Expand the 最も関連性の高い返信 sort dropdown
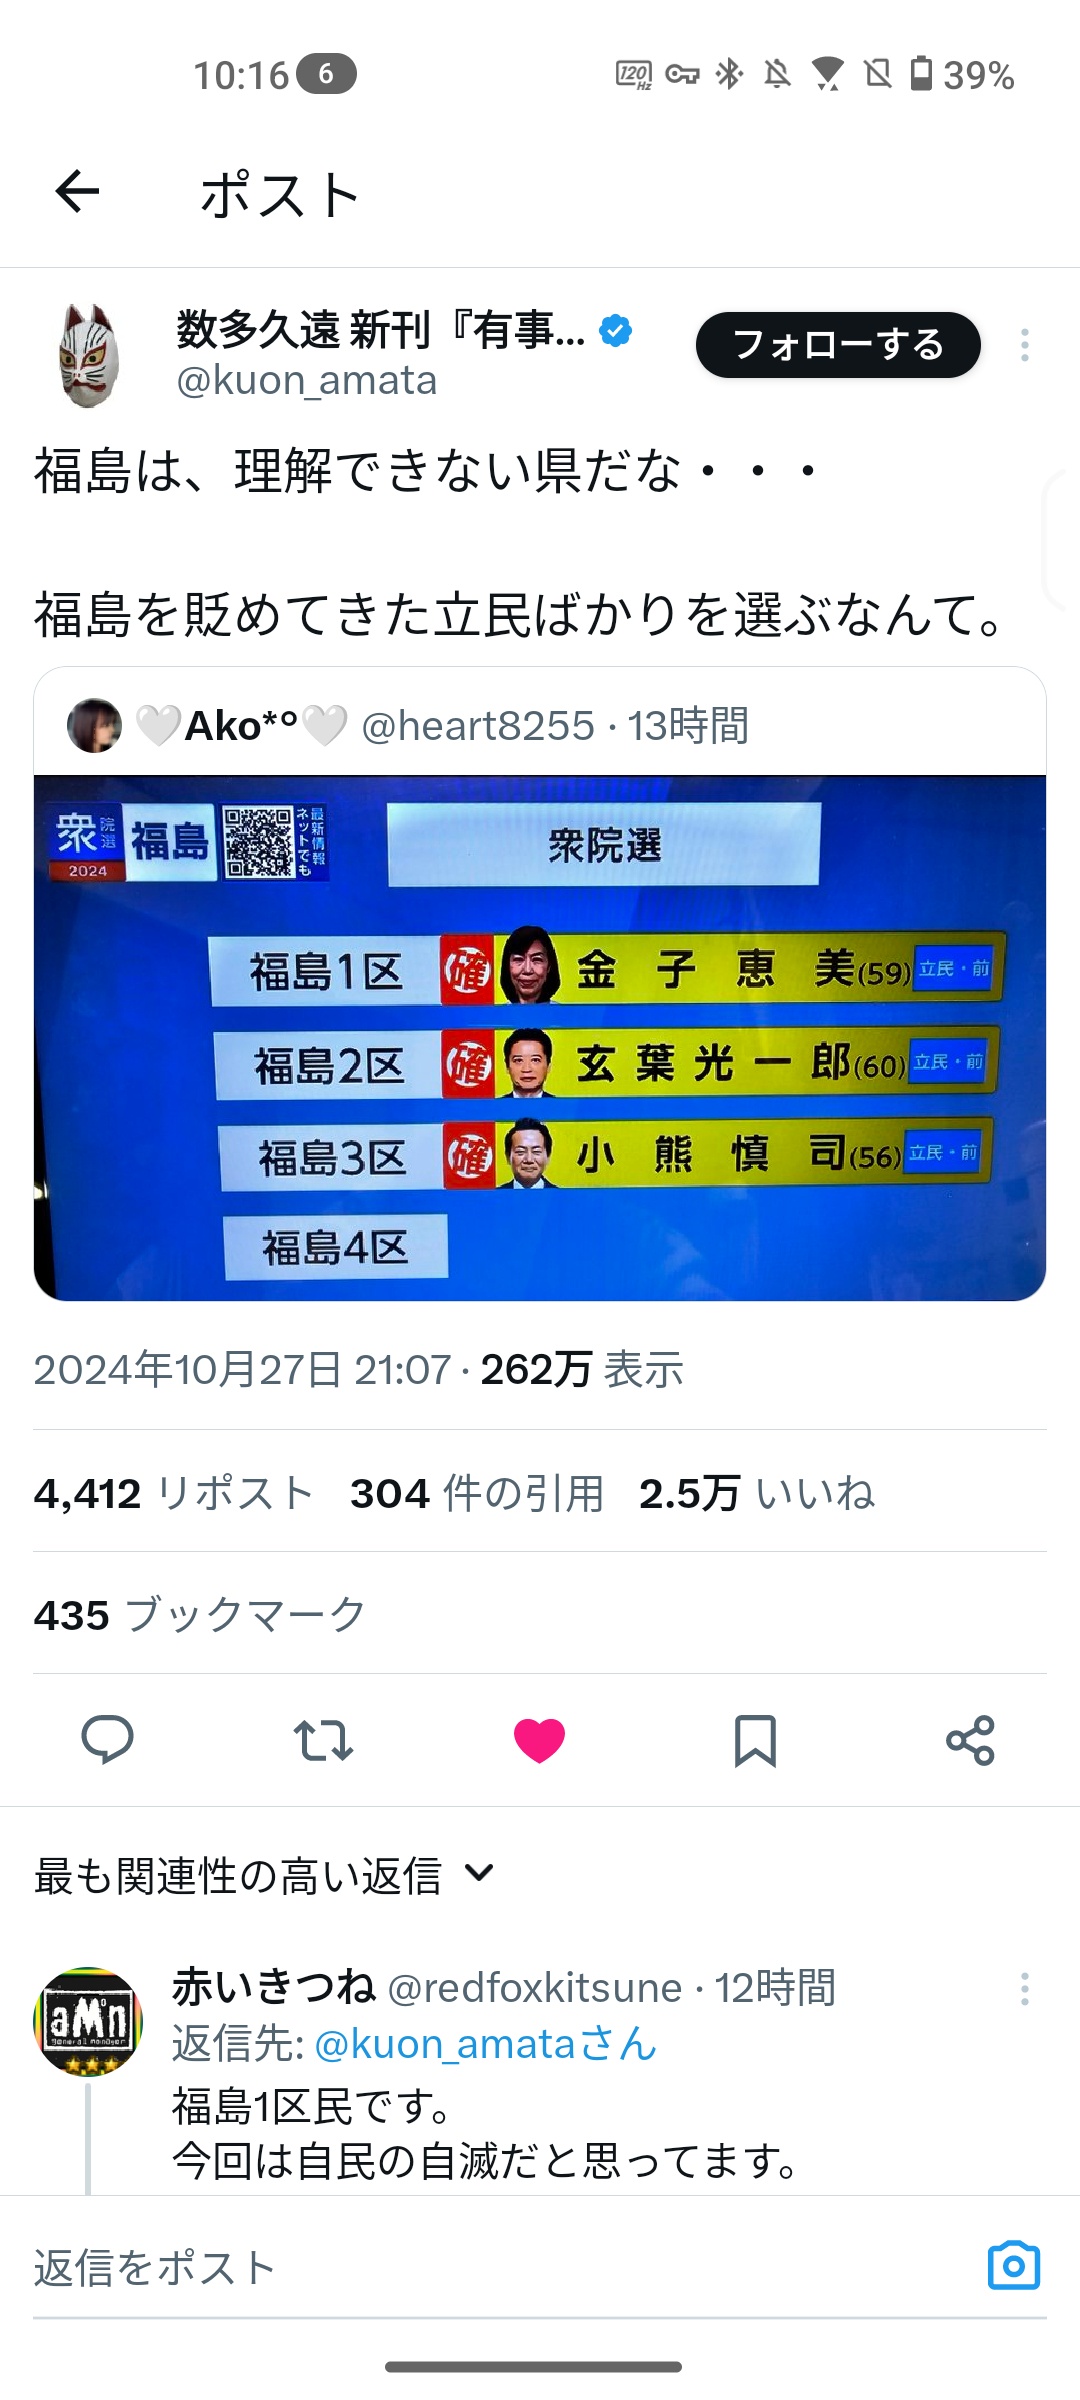1080x2400 pixels. [265, 1875]
